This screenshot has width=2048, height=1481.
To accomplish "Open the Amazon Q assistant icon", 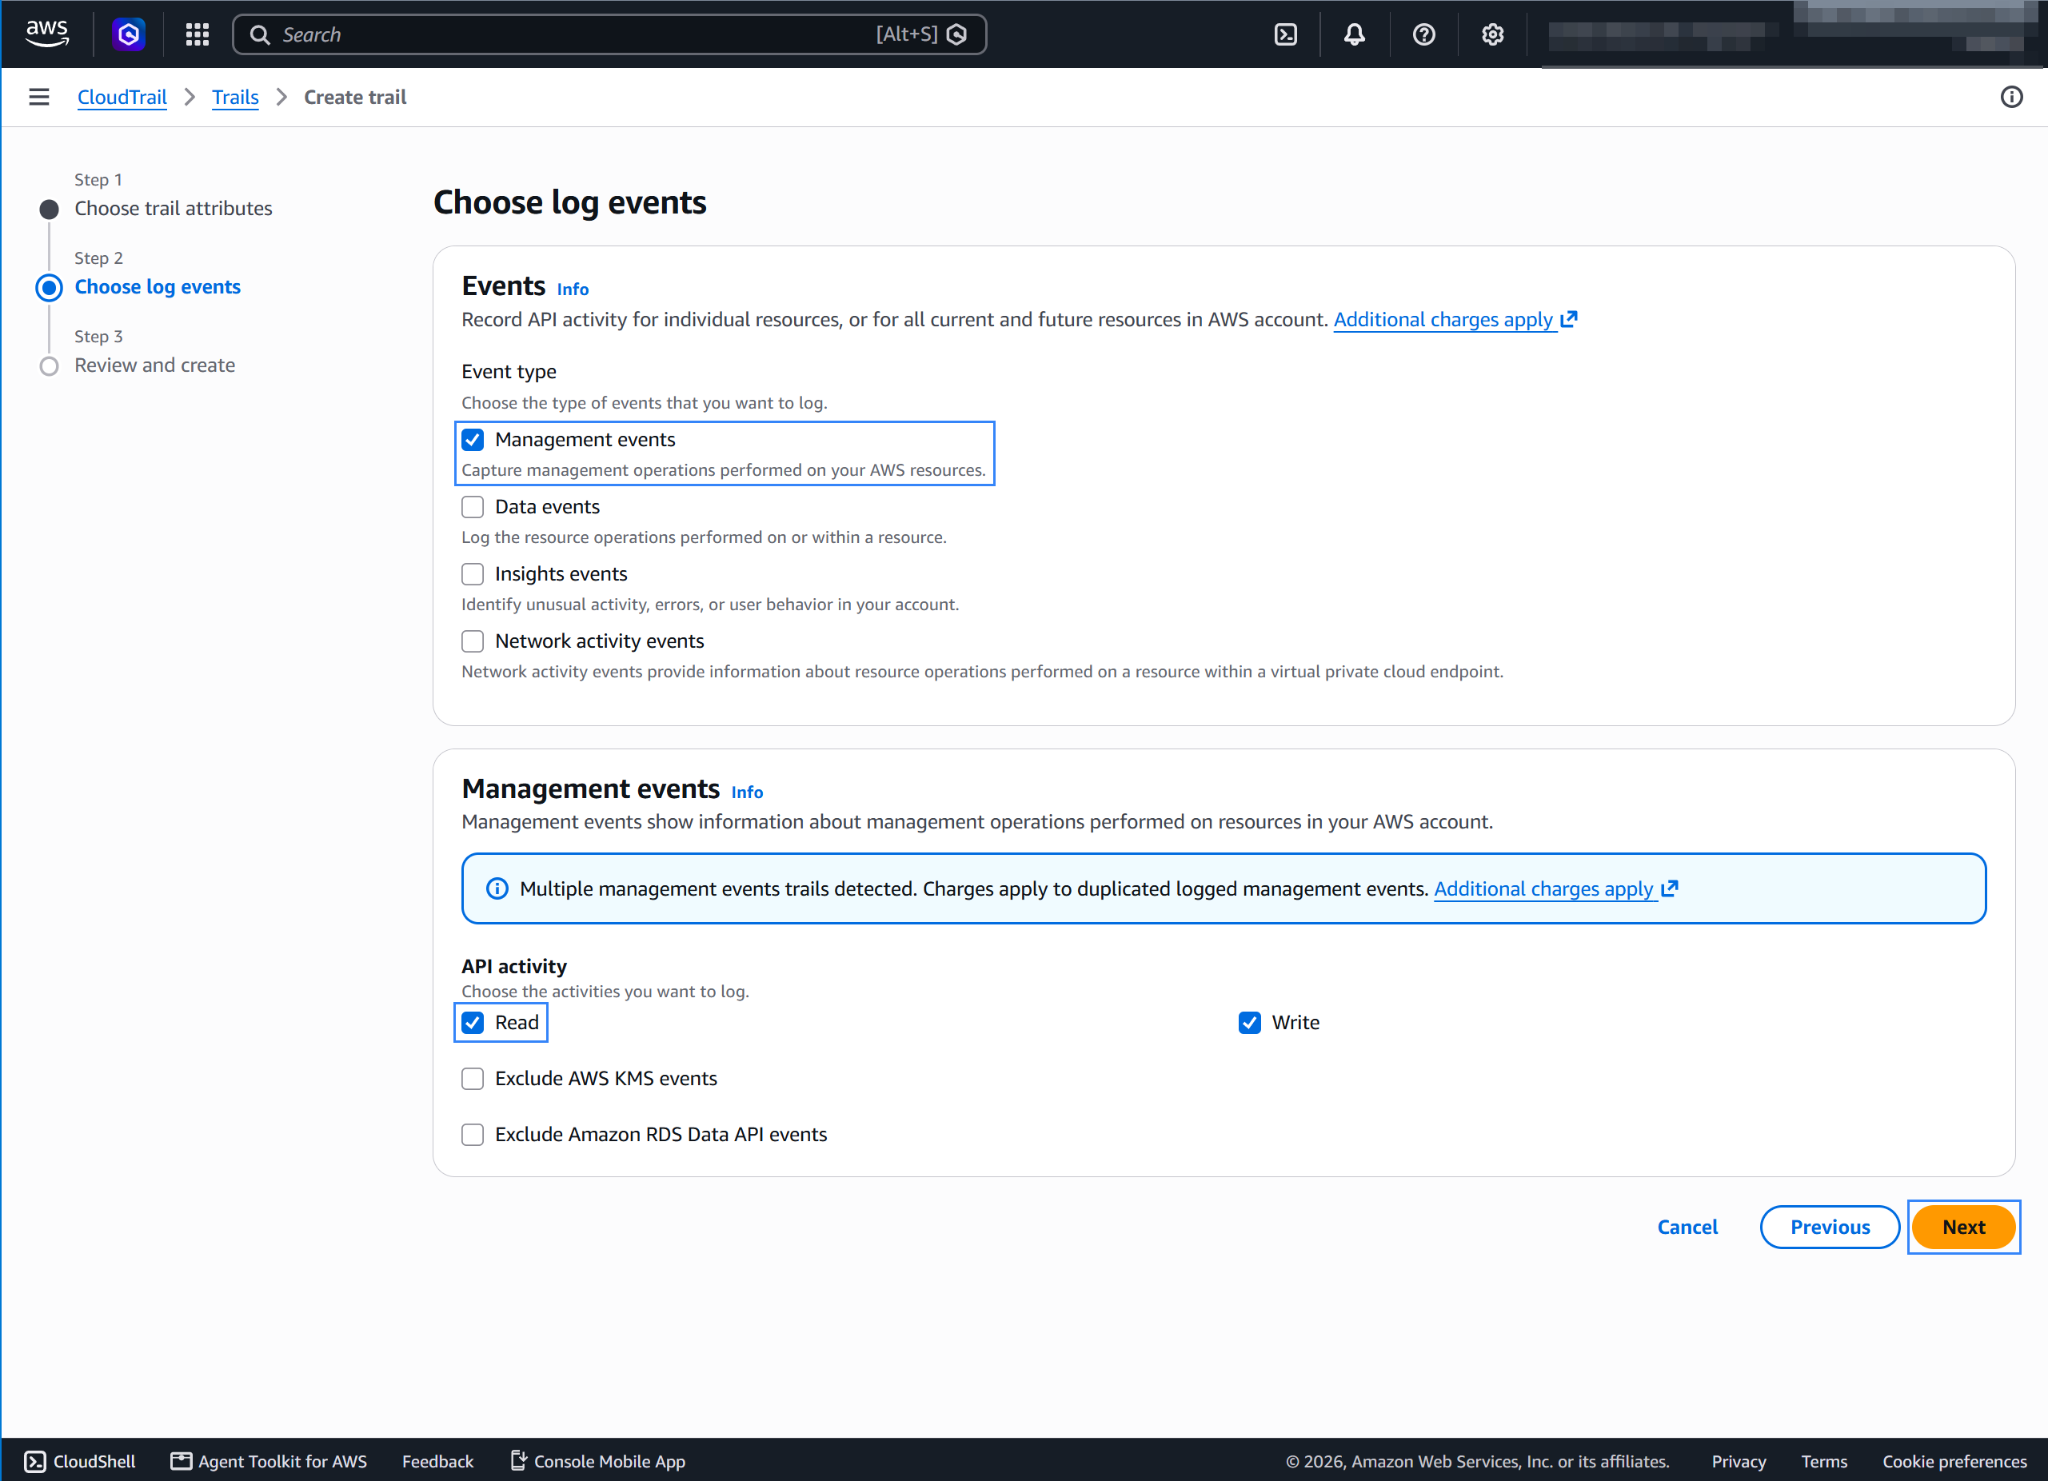I will pos(128,35).
